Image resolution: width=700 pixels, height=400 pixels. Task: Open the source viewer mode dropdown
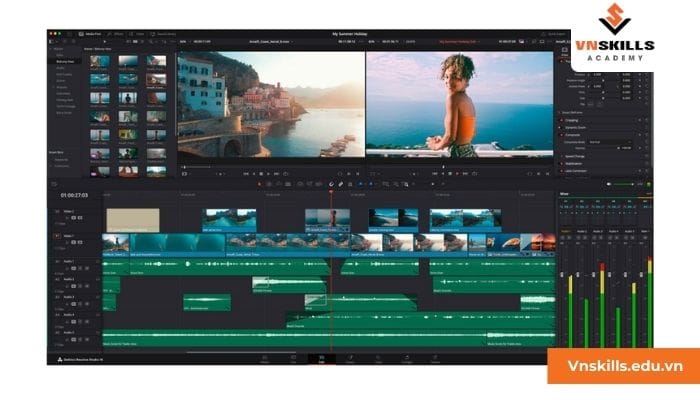pyautogui.click(x=185, y=174)
